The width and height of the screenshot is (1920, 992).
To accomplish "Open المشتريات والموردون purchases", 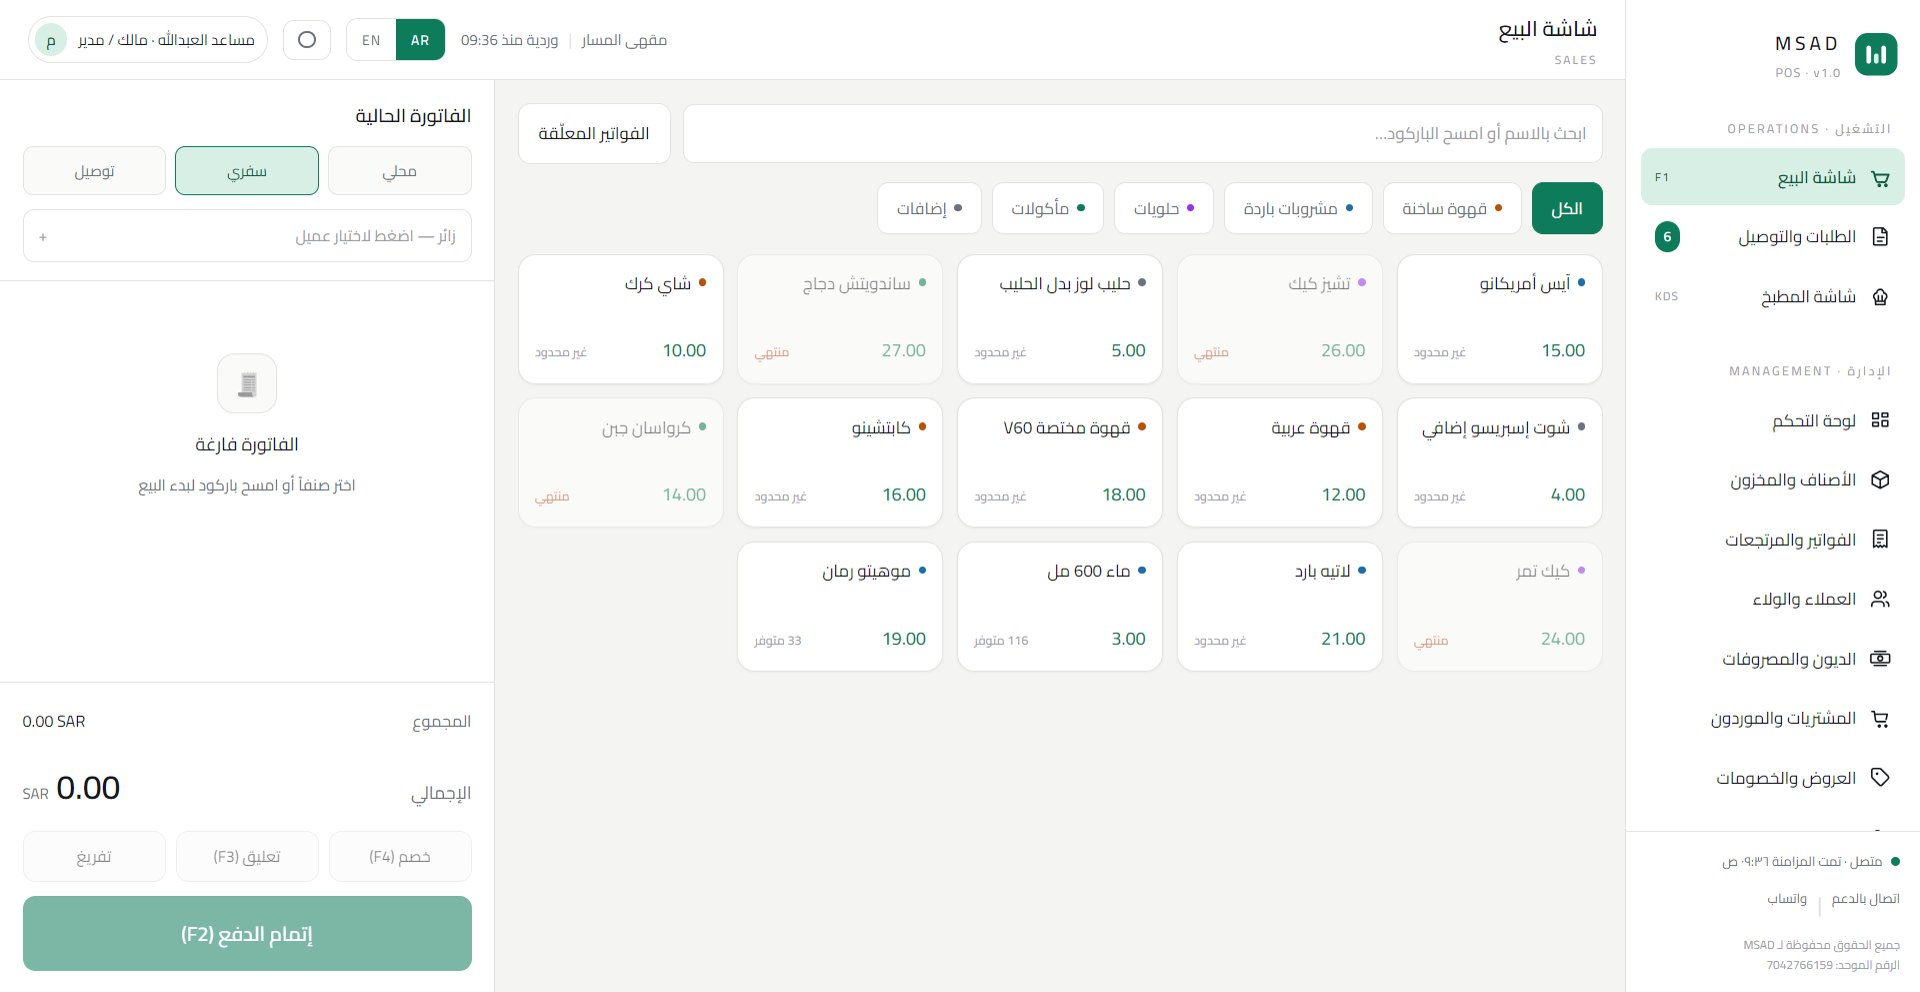I will pyautogui.click(x=1772, y=718).
